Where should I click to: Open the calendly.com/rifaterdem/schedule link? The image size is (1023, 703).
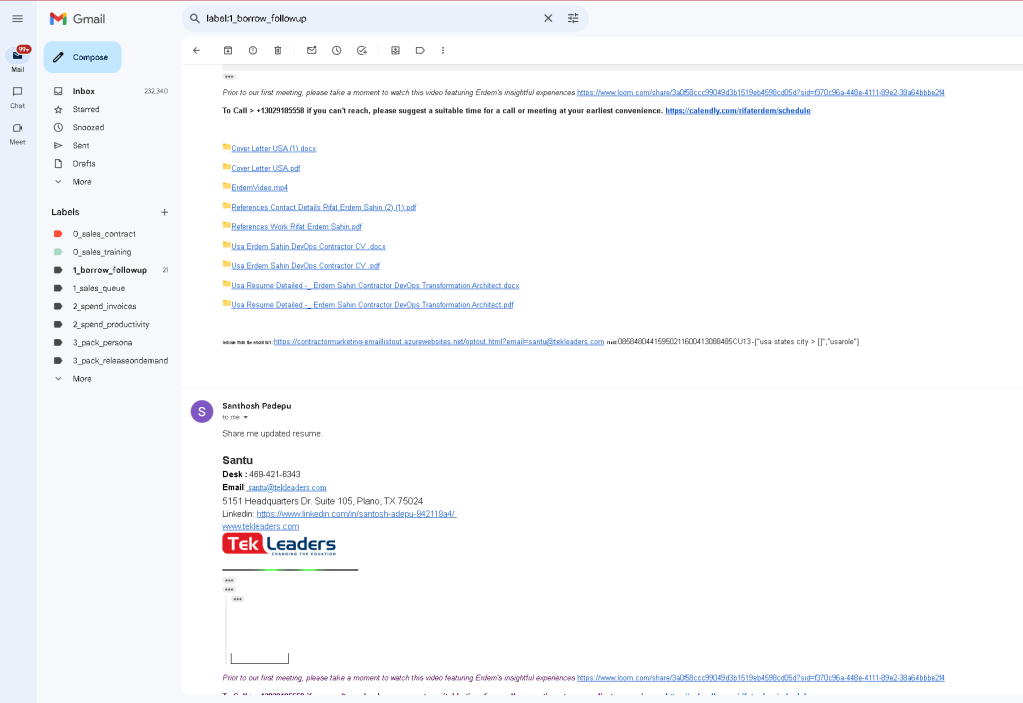[737, 111]
